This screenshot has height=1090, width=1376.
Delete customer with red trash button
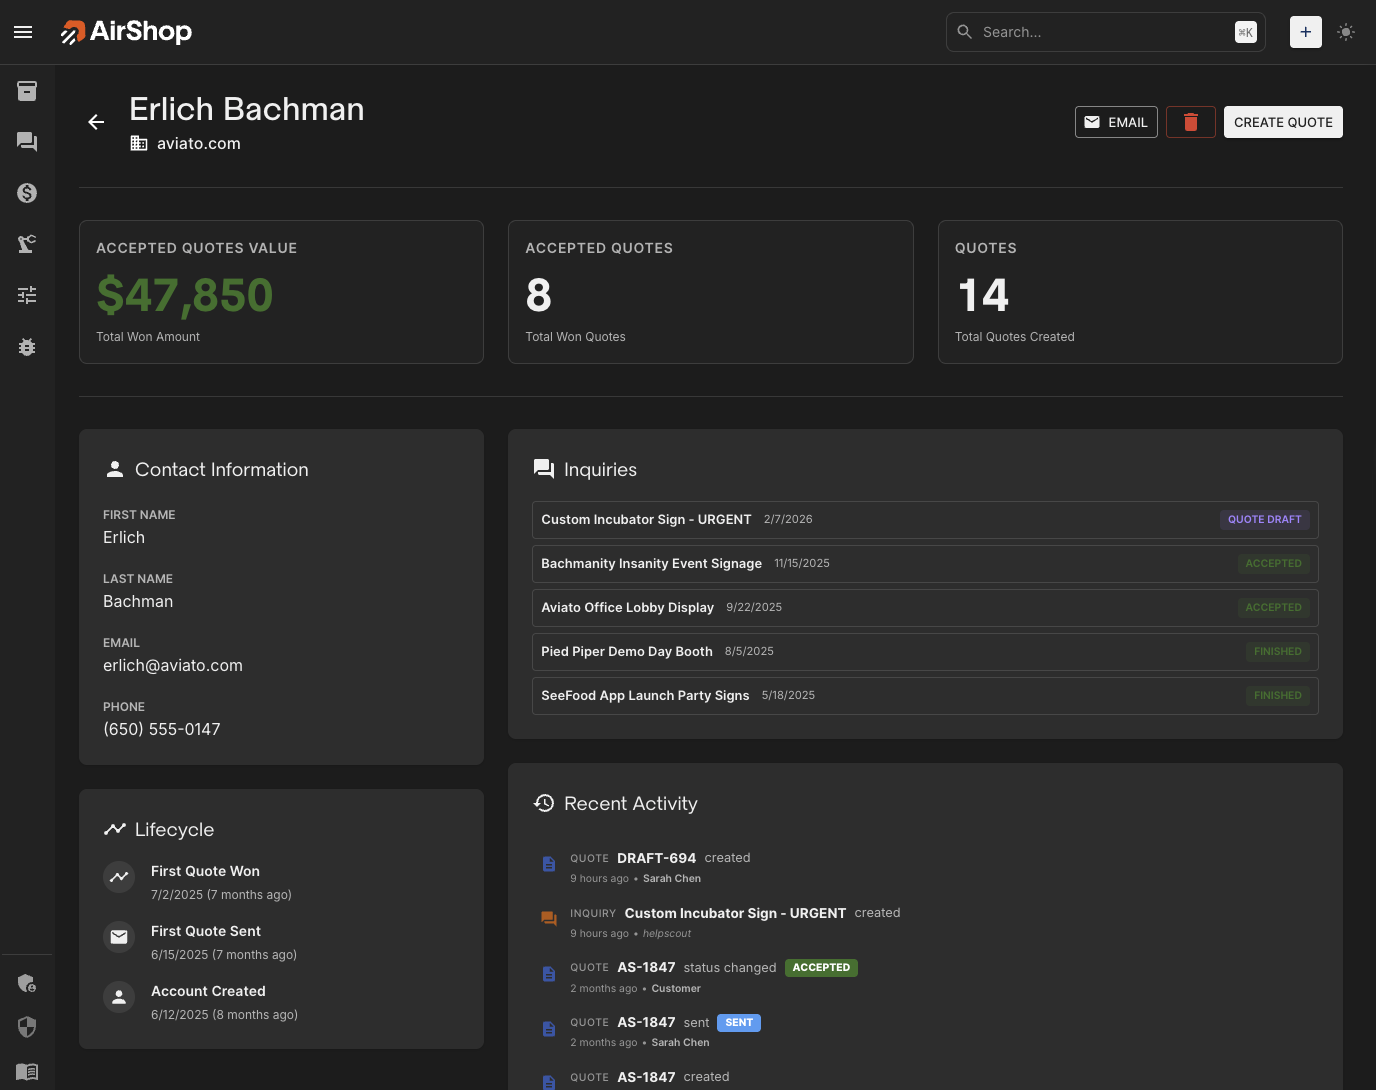(1190, 122)
